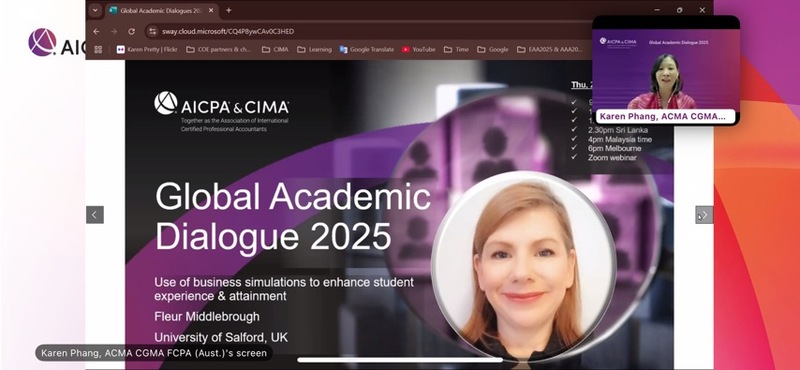The height and width of the screenshot is (370, 800).
Task: View site information icon in address bar
Action: click(152, 31)
